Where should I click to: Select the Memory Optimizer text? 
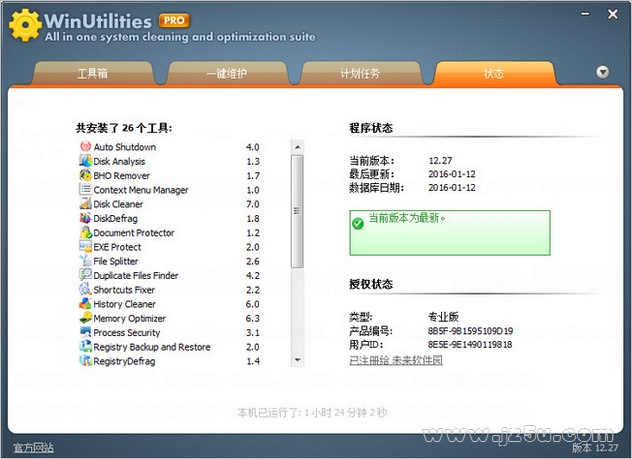click(x=129, y=318)
